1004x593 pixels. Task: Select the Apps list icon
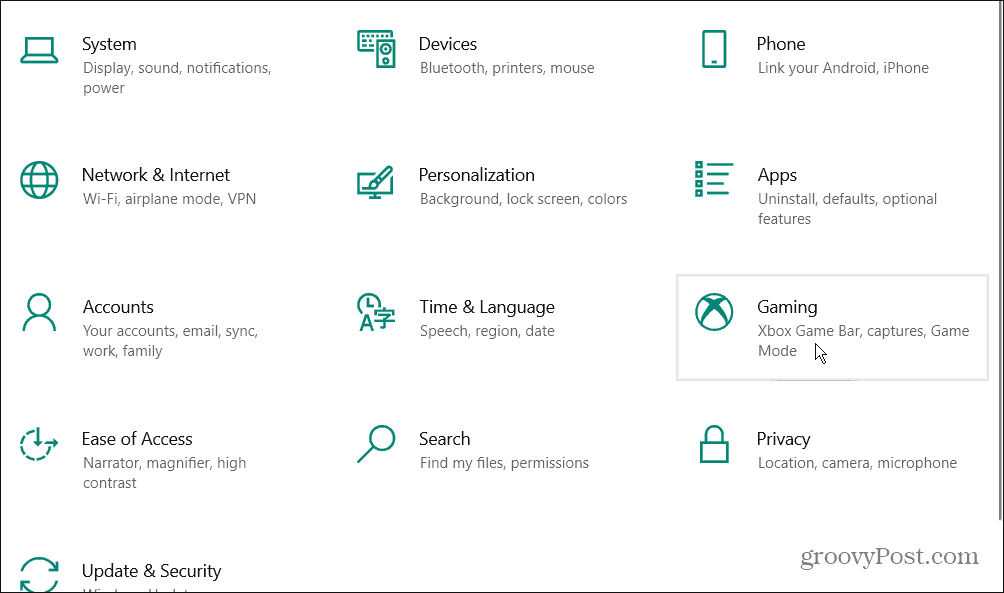[x=714, y=180]
